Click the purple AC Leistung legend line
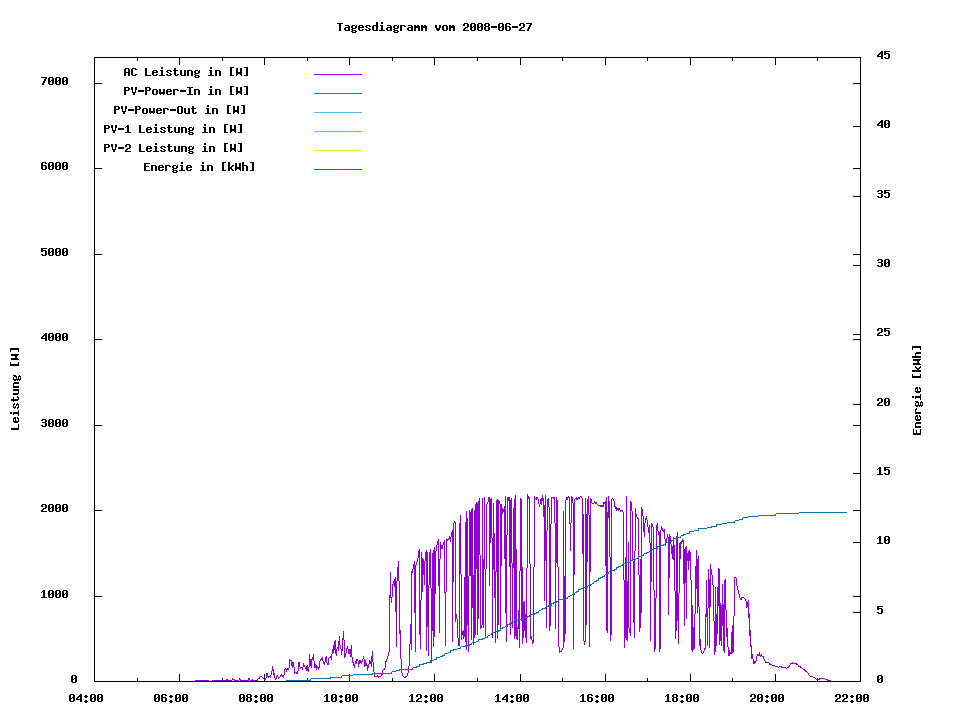 click(337, 74)
